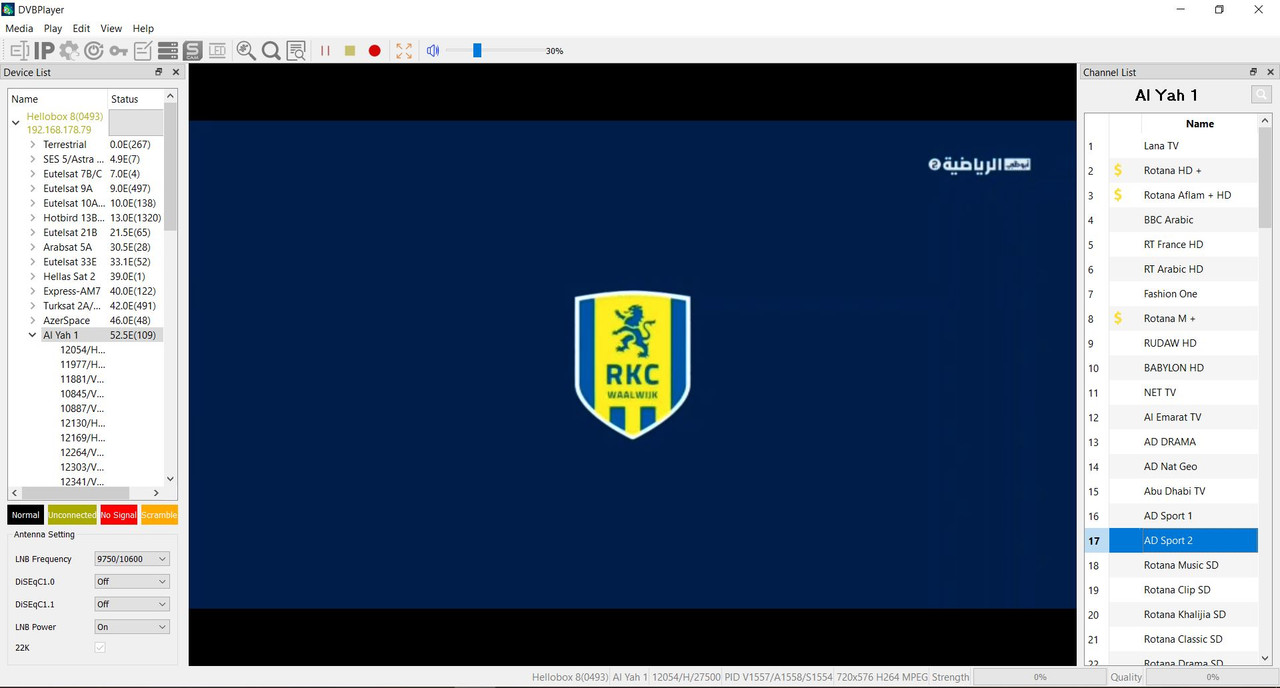Click the red No Signal legend swatch
Viewport: 1280px width, 688px height.
point(119,515)
